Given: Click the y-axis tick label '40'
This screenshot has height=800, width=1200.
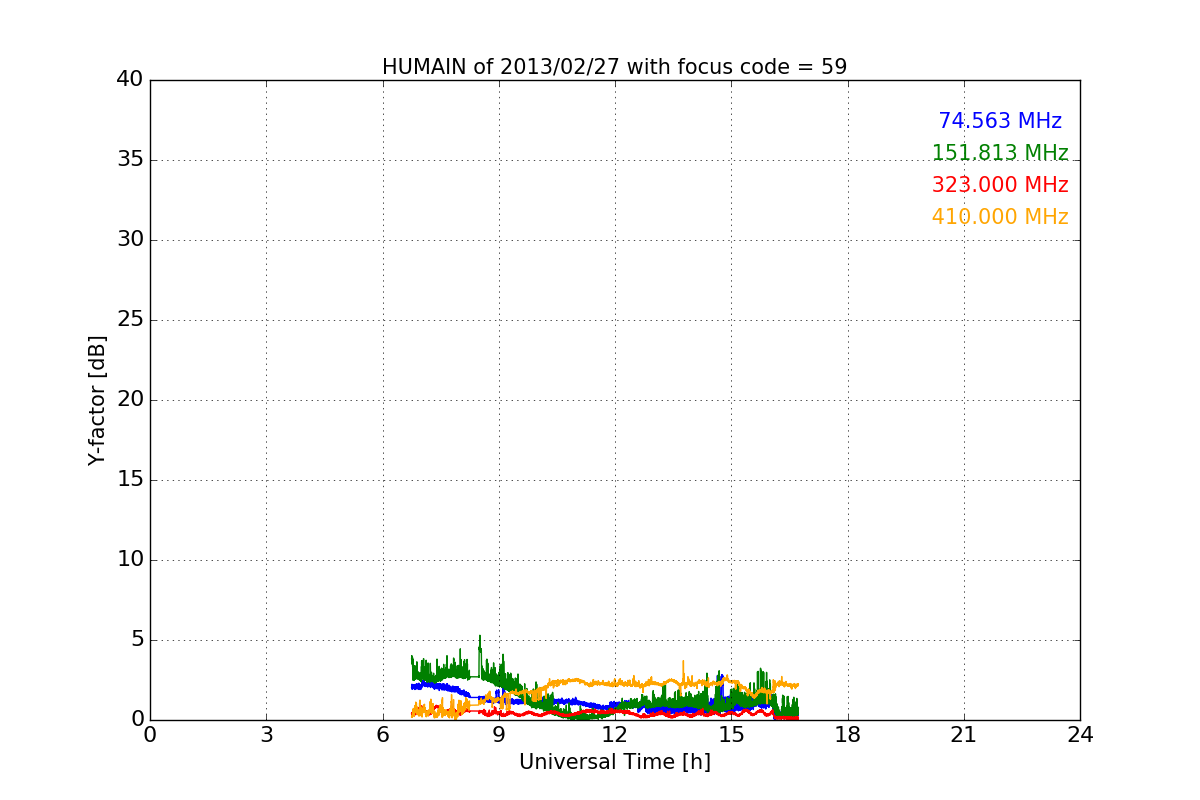Looking at the screenshot, I should [130, 80].
